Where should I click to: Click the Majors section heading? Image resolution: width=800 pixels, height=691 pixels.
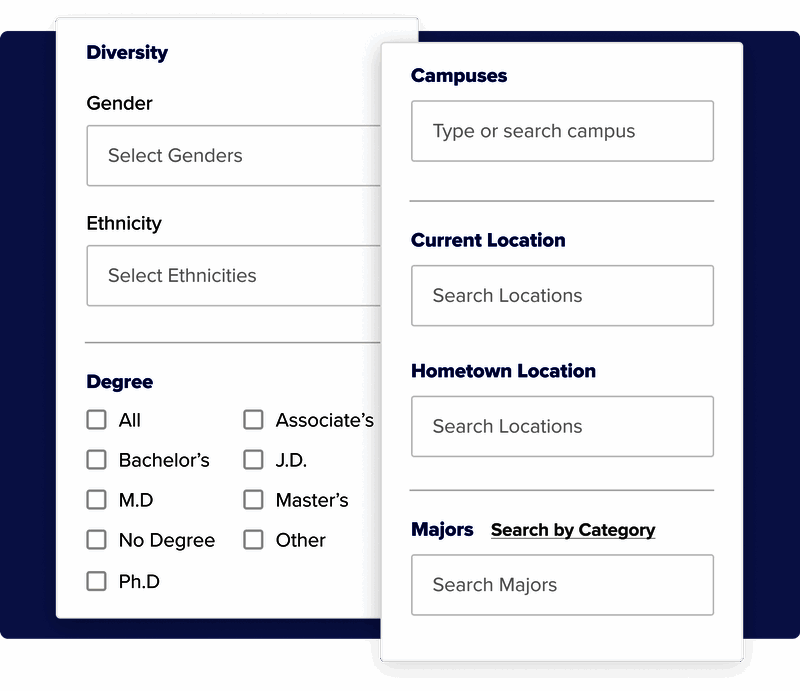(x=442, y=530)
